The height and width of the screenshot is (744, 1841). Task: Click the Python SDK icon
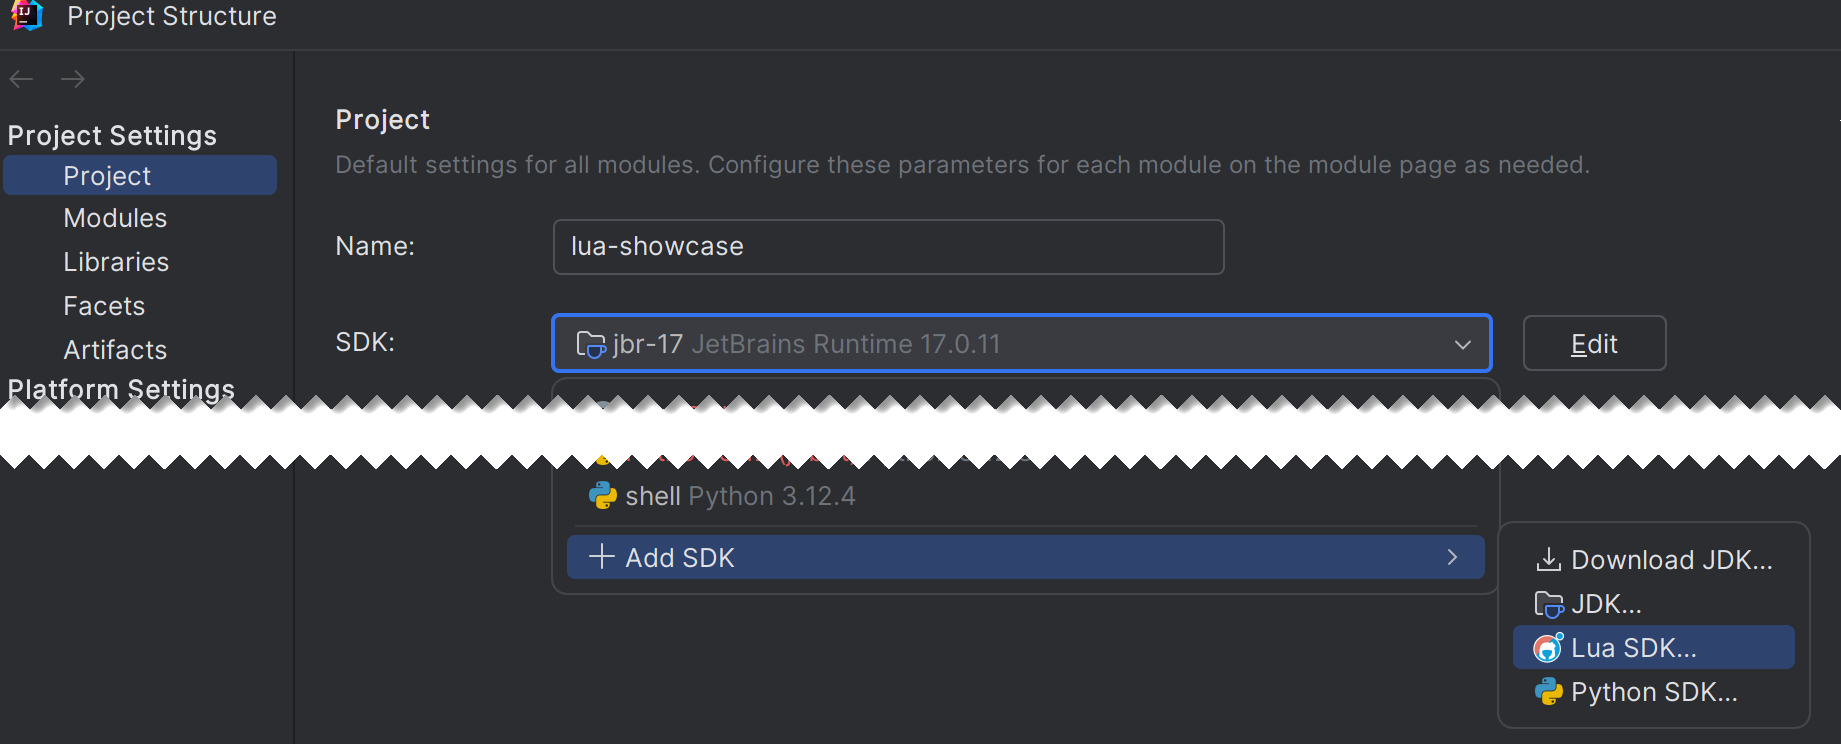pyautogui.click(x=1548, y=692)
